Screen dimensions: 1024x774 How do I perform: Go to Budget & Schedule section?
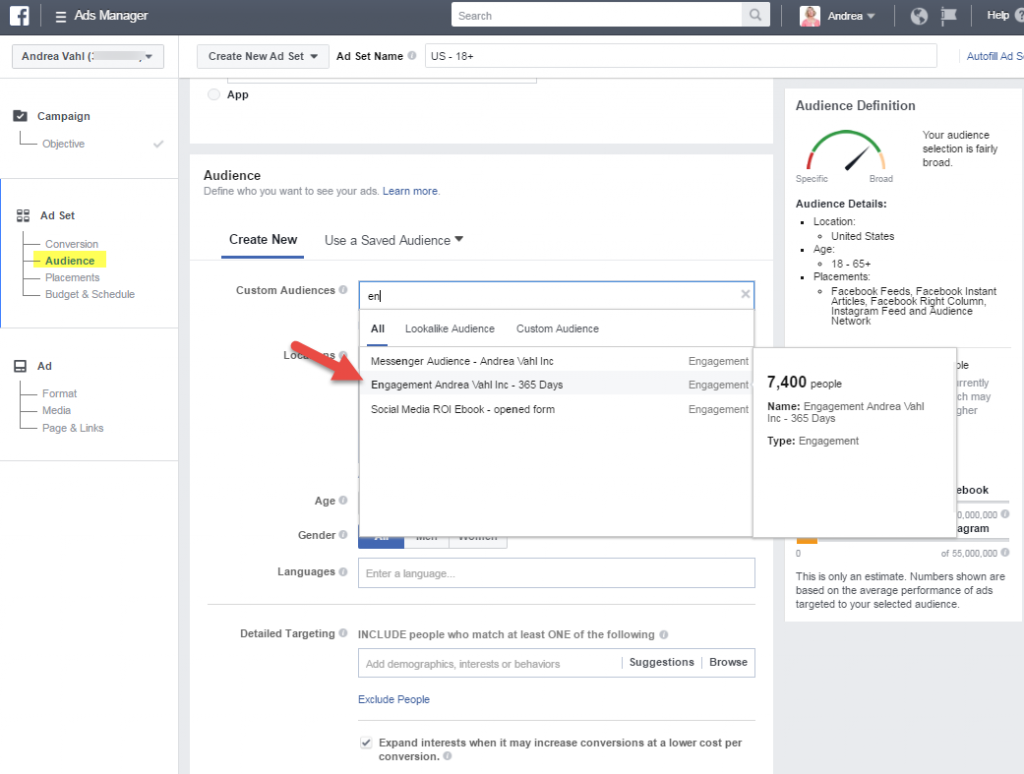point(90,294)
